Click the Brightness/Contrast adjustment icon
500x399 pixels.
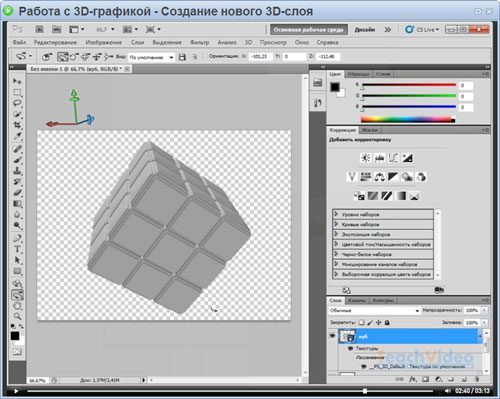[x=366, y=158]
